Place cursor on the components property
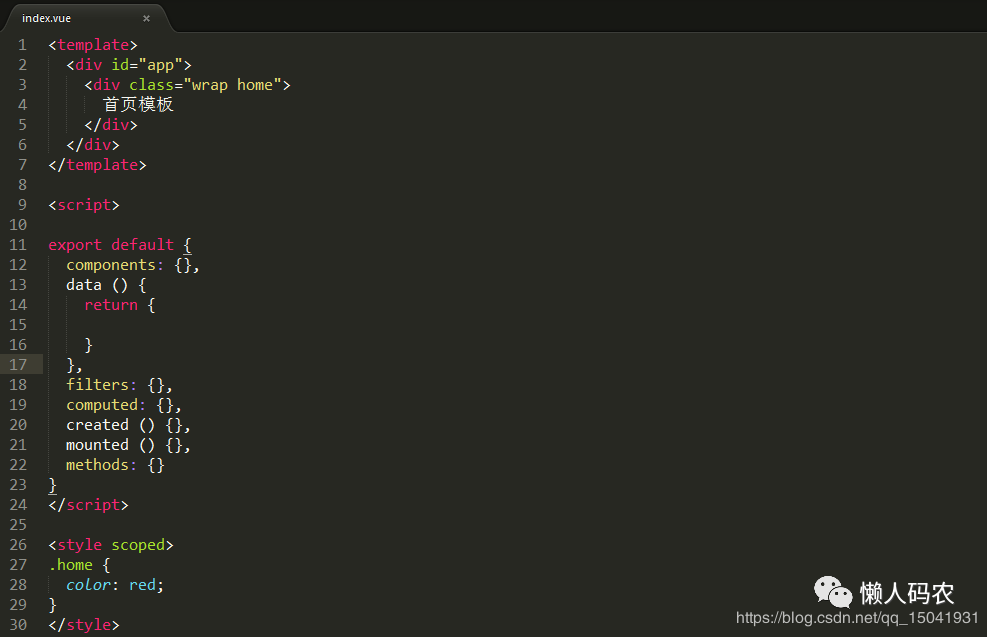This screenshot has height=637, width=987. pyautogui.click(x=111, y=264)
